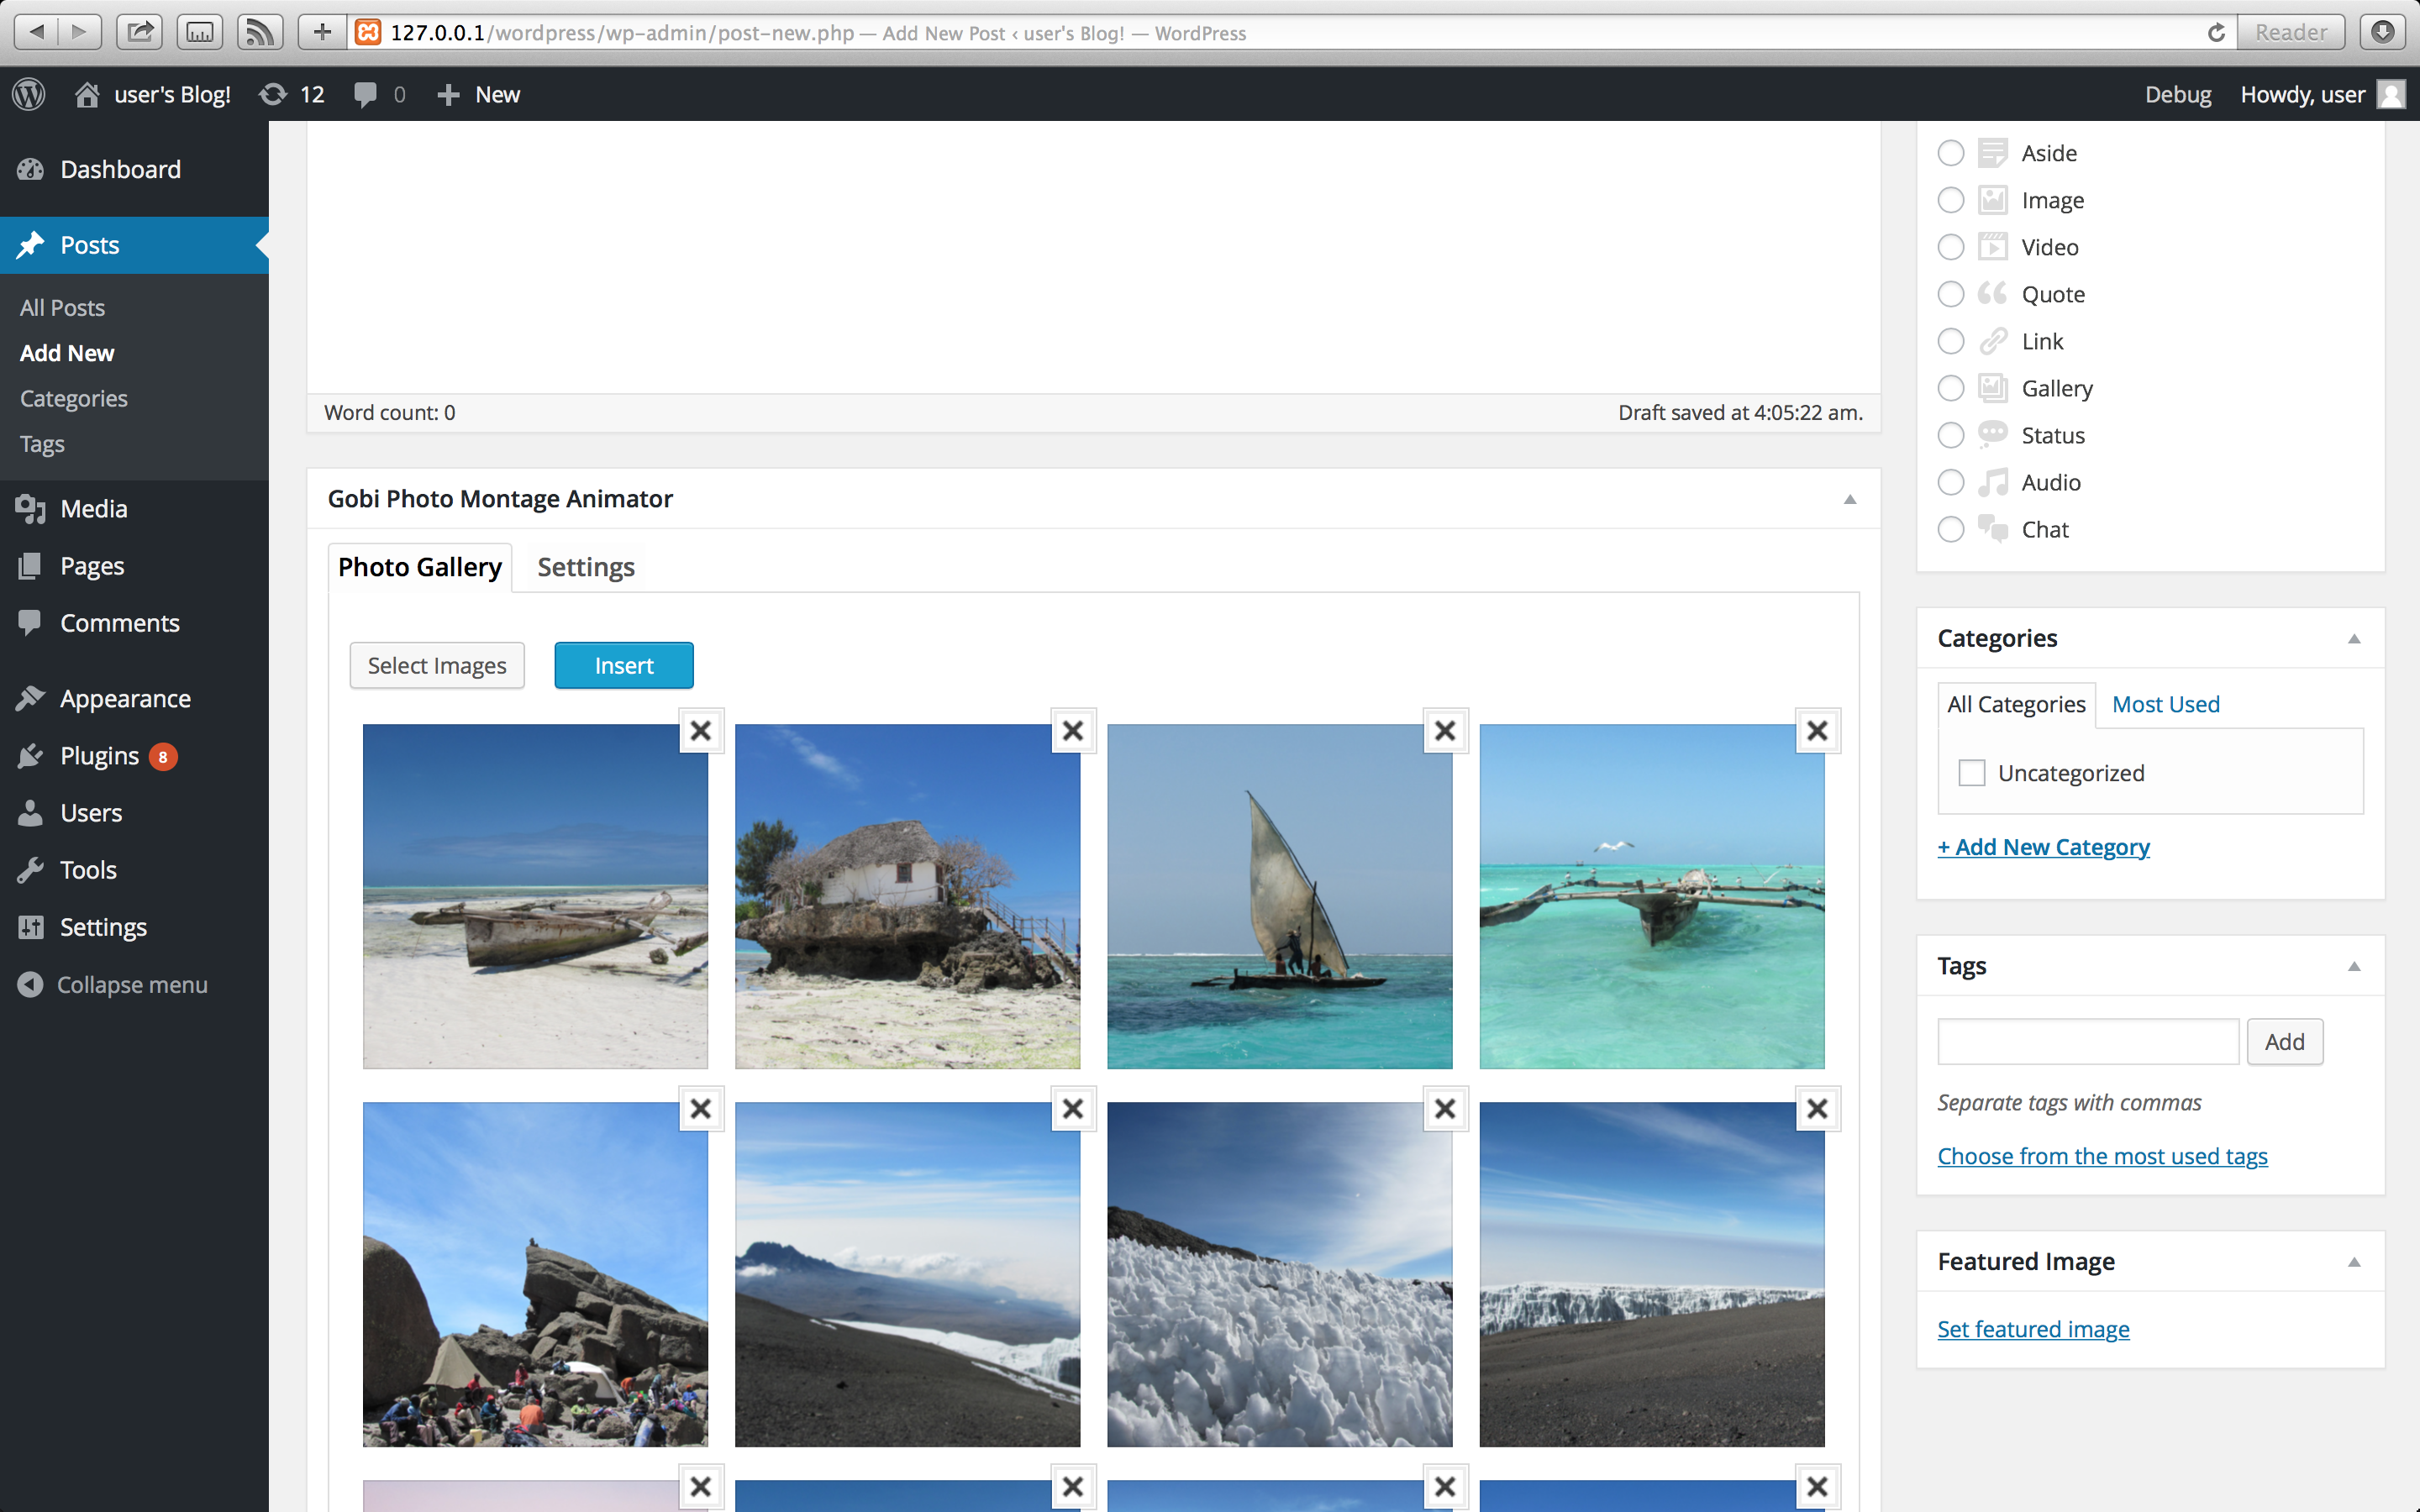Image resolution: width=2420 pixels, height=1512 pixels.
Task: Collapse the Featured Image box with its triangle
Action: [x=2353, y=1262]
